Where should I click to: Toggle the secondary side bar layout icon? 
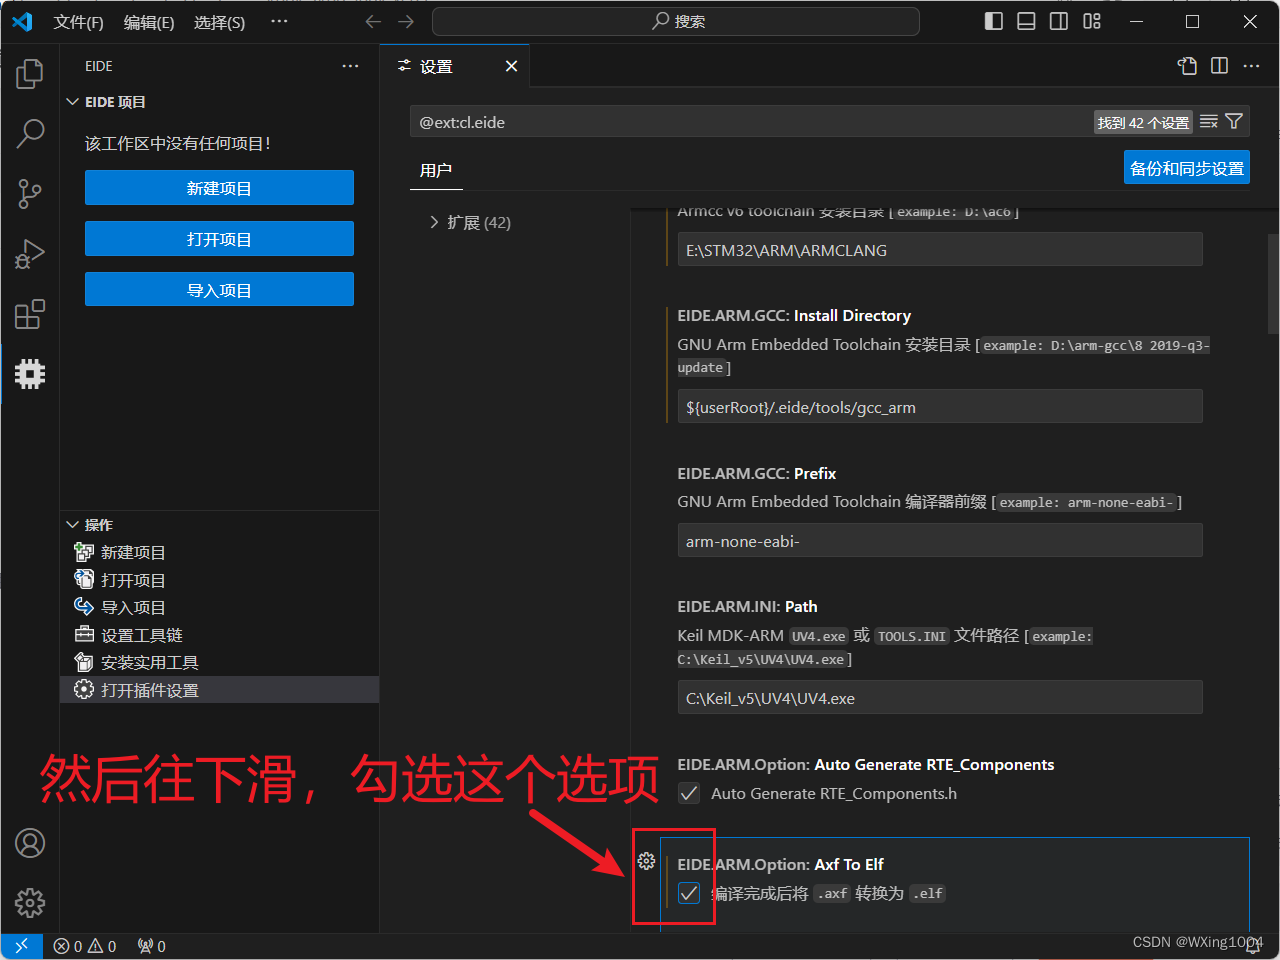[x=1058, y=22]
